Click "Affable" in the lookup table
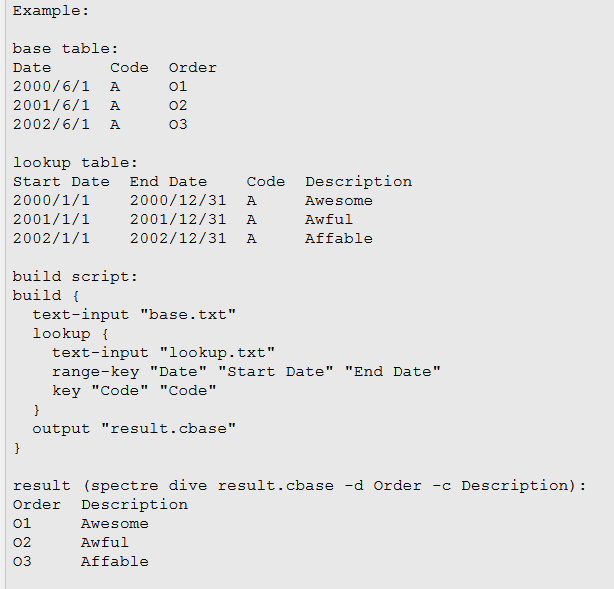This screenshot has height=589, width=614. point(339,238)
